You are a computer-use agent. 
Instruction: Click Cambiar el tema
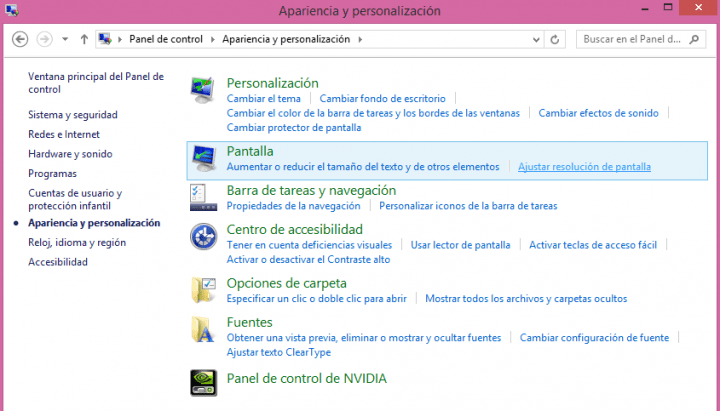pyautogui.click(x=264, y=99)
